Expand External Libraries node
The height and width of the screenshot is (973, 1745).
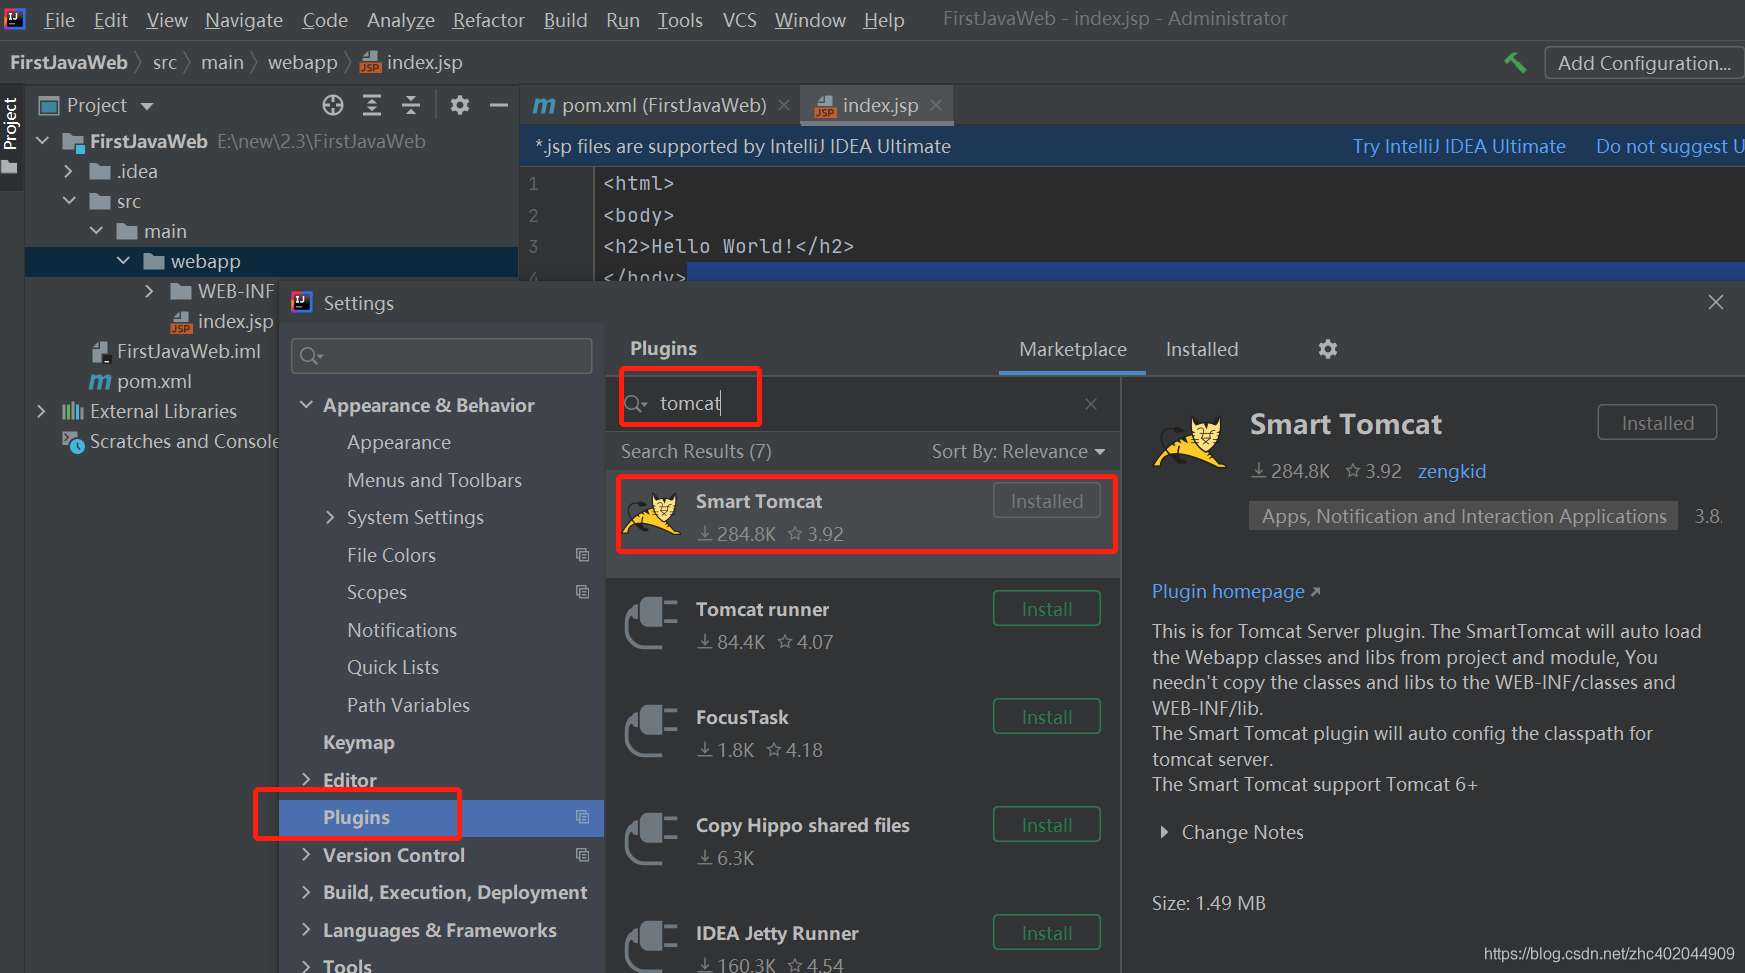click(41, 411)
